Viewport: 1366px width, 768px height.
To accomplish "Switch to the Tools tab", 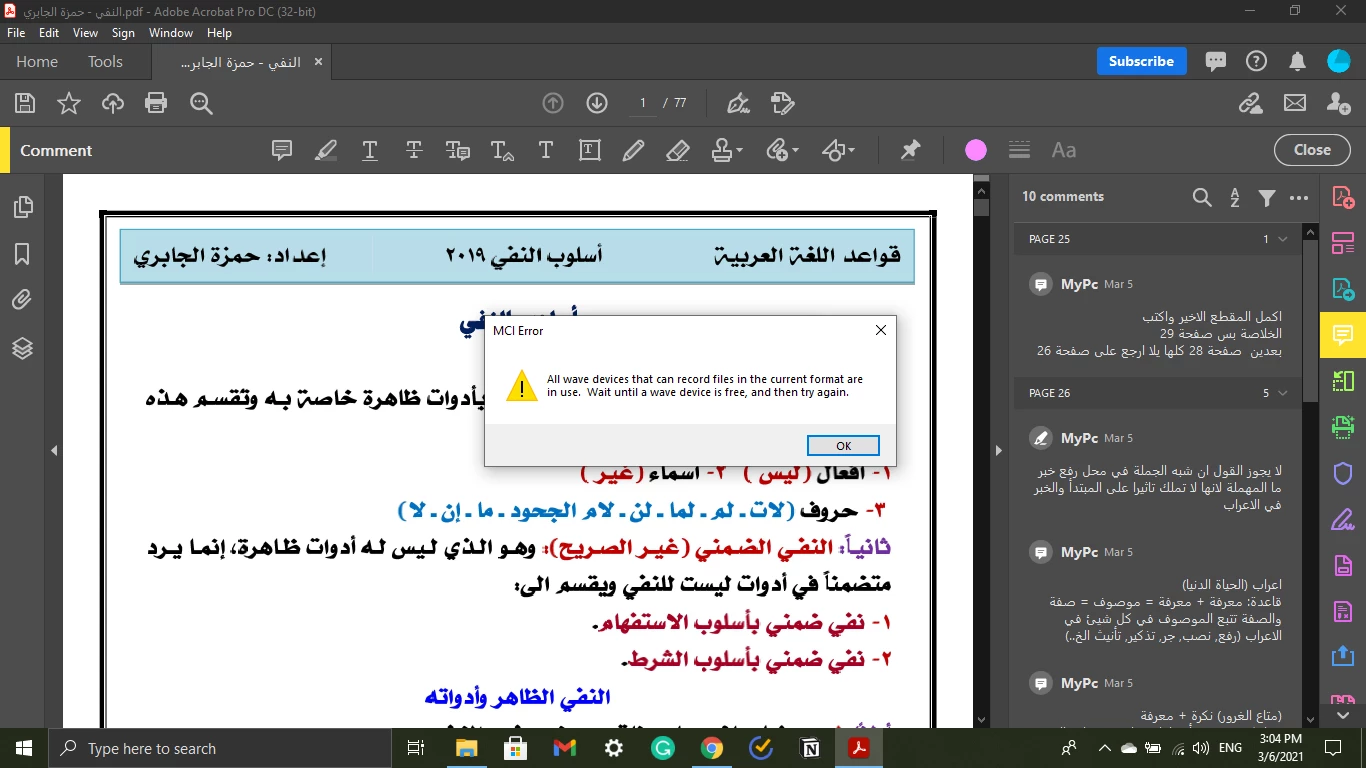I will (105, 62).
